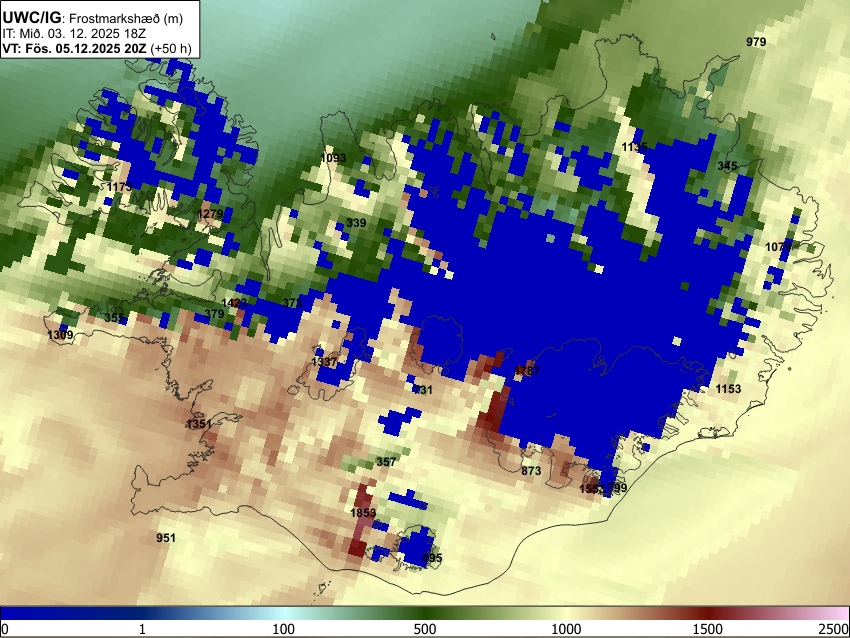
Task: Click the freezing level value 979
Action: click(756, 42)
